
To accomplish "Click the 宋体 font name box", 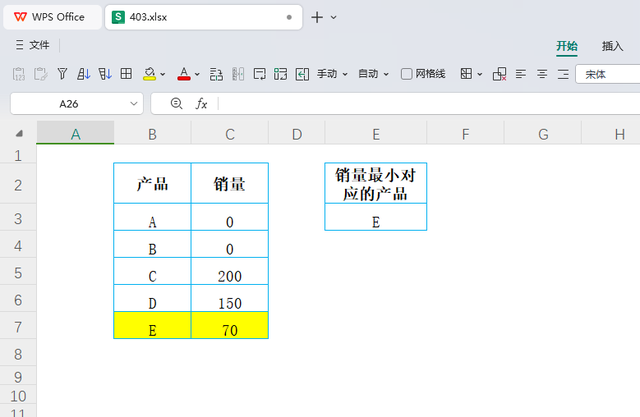I will [608, 74].
